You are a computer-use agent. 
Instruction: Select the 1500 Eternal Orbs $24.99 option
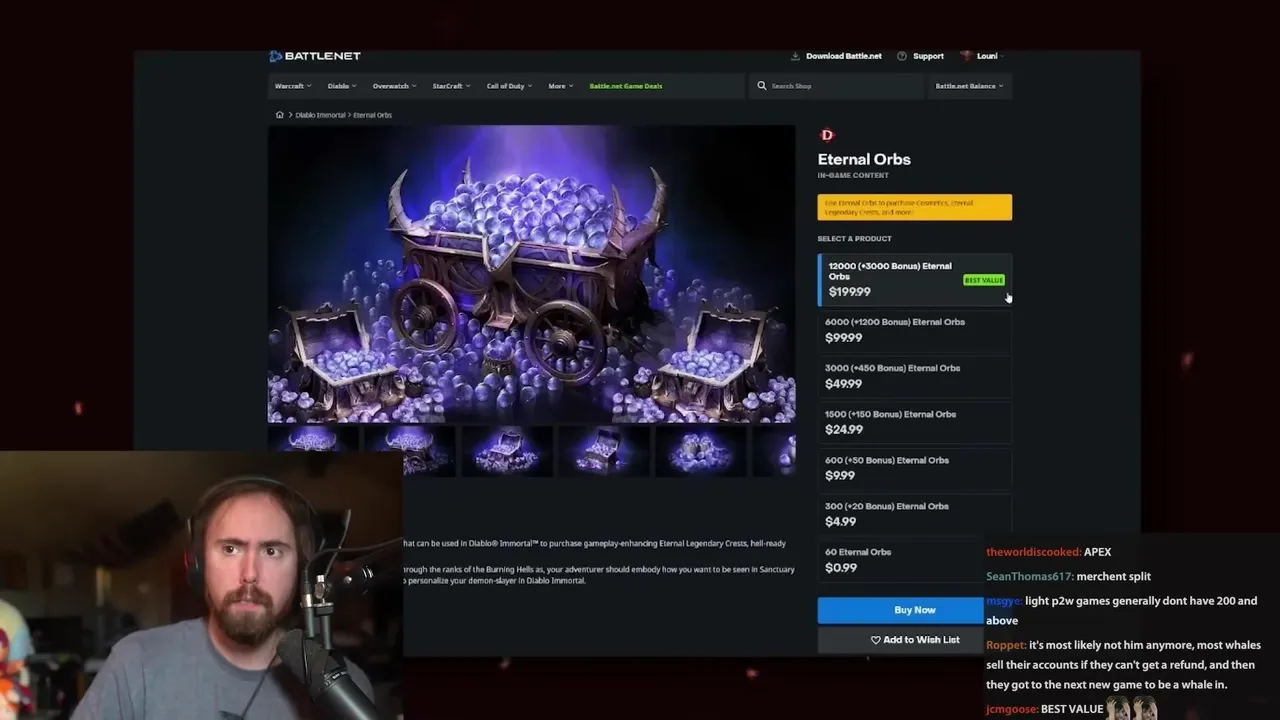915,422
